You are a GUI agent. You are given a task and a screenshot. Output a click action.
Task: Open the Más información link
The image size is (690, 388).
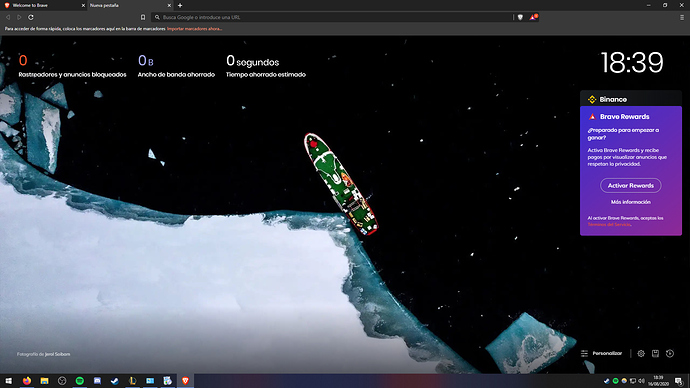[631, 202]
